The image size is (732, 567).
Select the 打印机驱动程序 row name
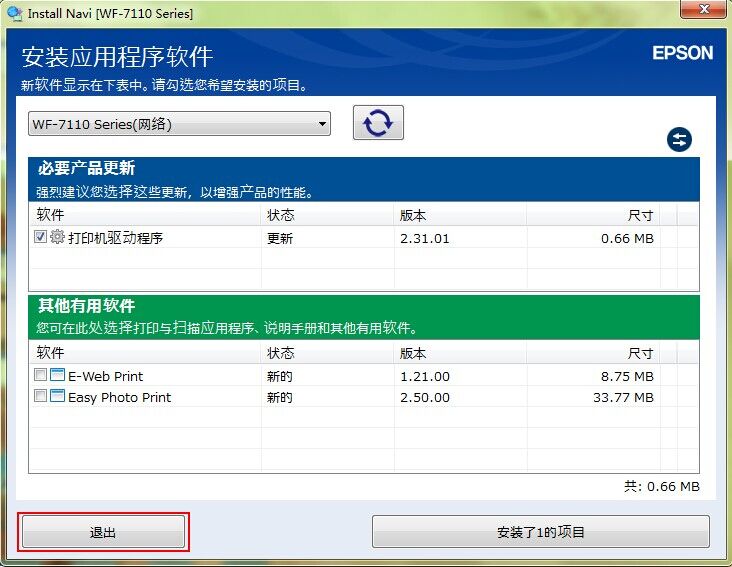(x=115, y=238)
